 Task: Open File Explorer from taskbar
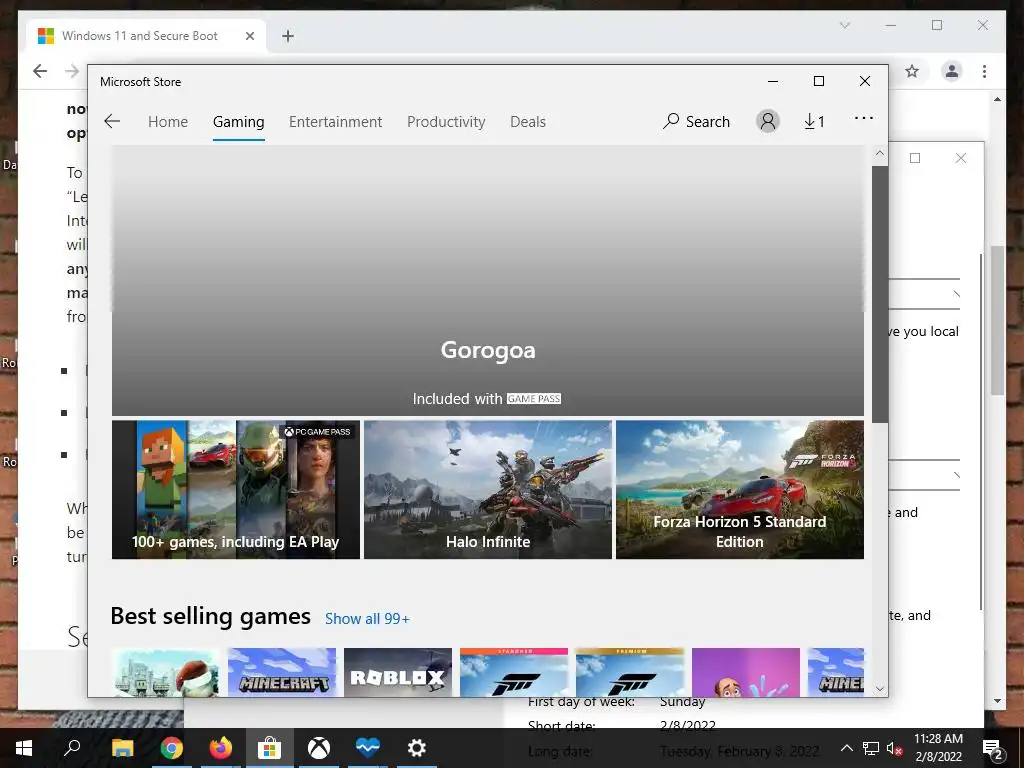click(122, 748)
